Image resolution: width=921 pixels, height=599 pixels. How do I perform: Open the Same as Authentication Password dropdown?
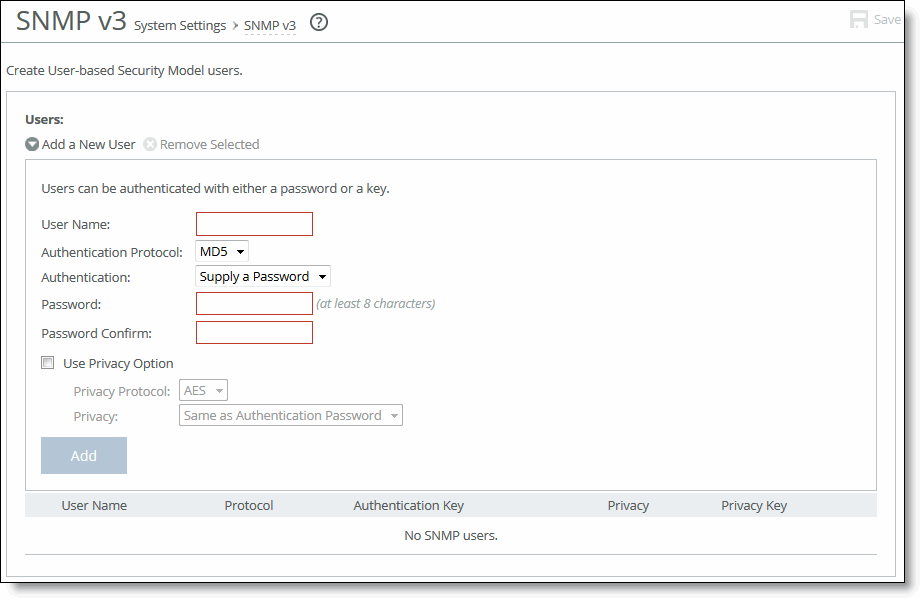290,415
